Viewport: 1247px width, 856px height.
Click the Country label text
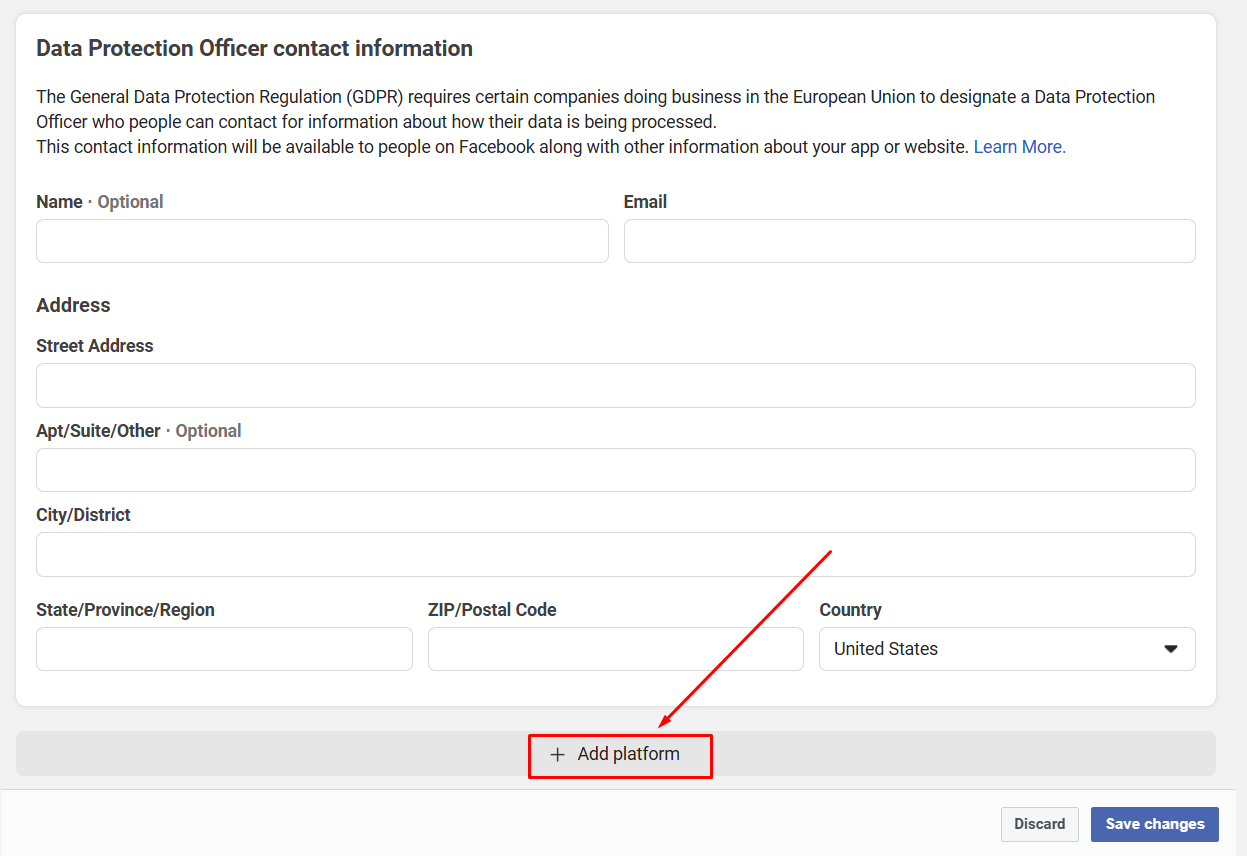[x=850, y=610]
